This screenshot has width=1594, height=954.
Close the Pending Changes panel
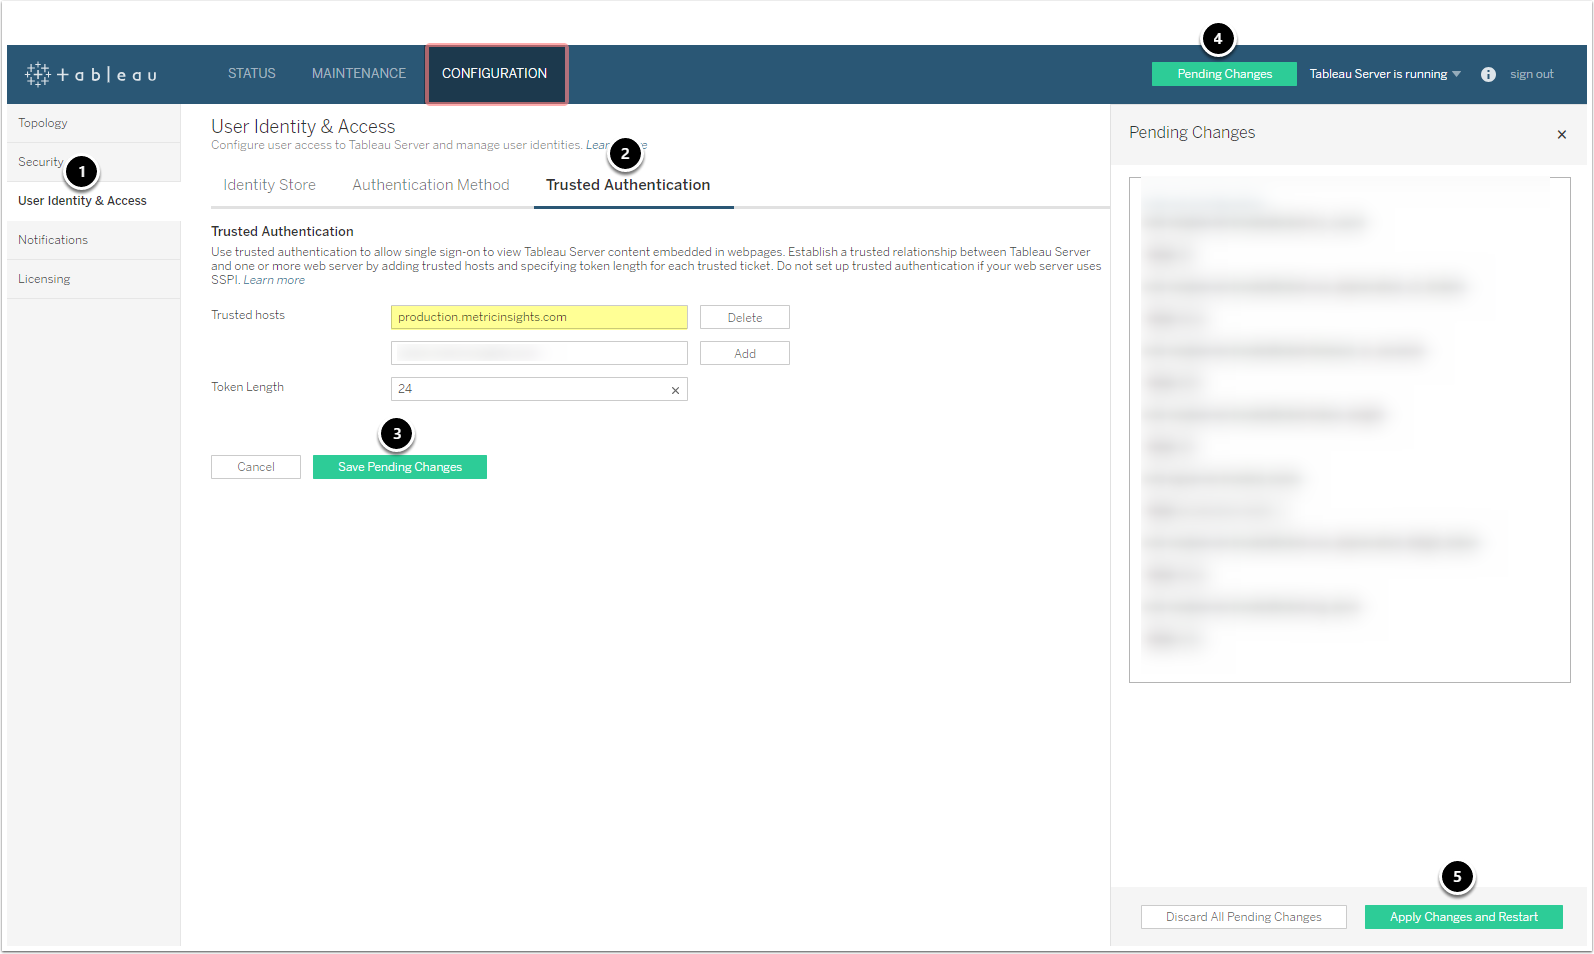click(1561, 134)
